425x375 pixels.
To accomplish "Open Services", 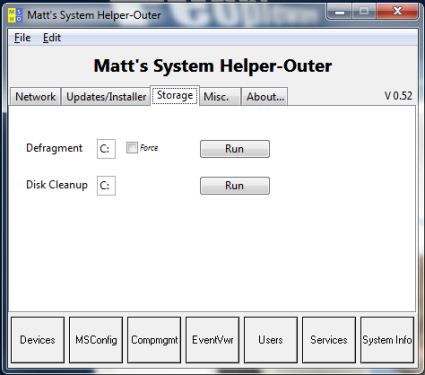I will (x=329, y=340).
